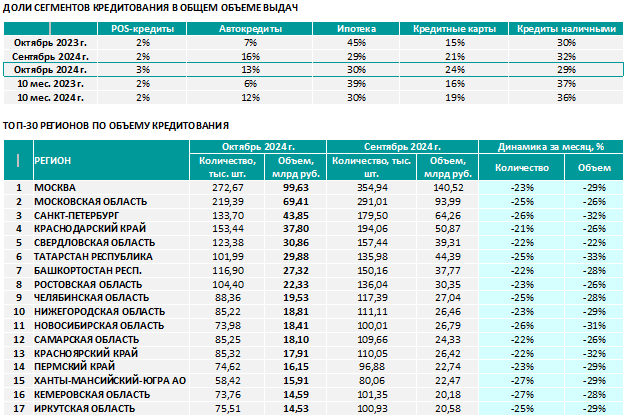Click the ИРКУТСКАЯ ОБЛАСТЬ region cell
The image size is (626, 417).
[111, 409]
